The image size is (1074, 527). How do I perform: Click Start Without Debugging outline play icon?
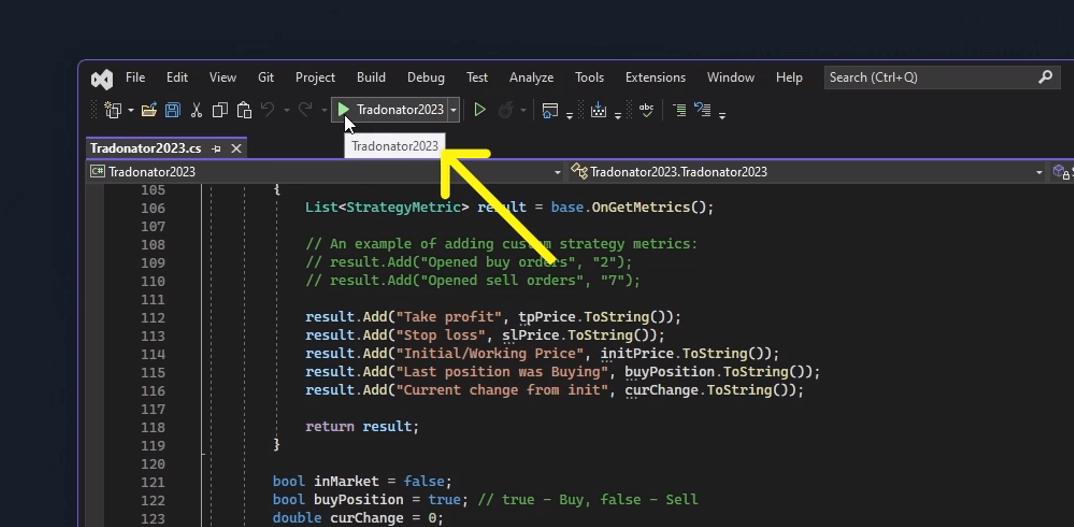pos(480,110)
